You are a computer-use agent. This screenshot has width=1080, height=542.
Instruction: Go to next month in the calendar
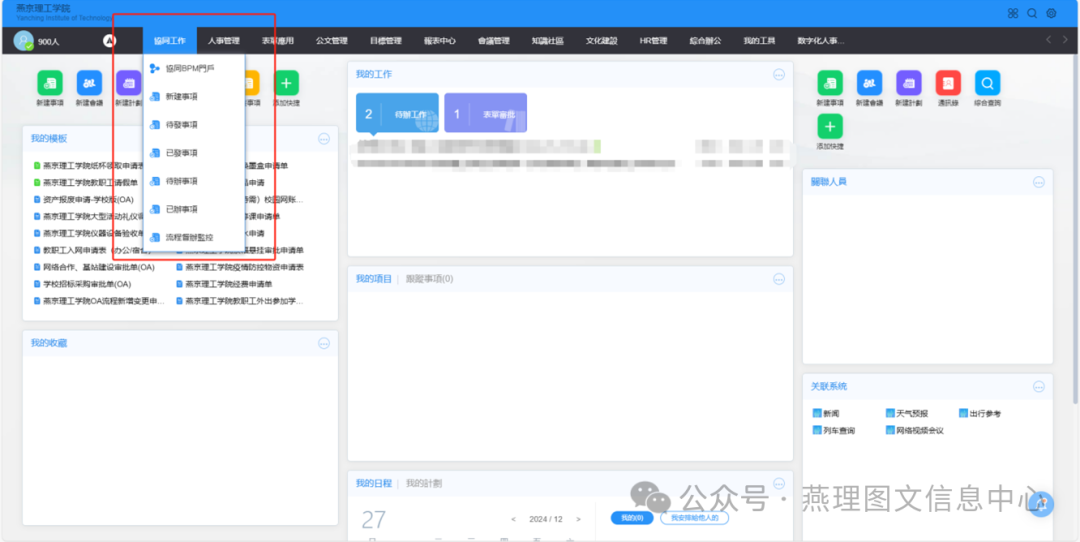[585, 519]
